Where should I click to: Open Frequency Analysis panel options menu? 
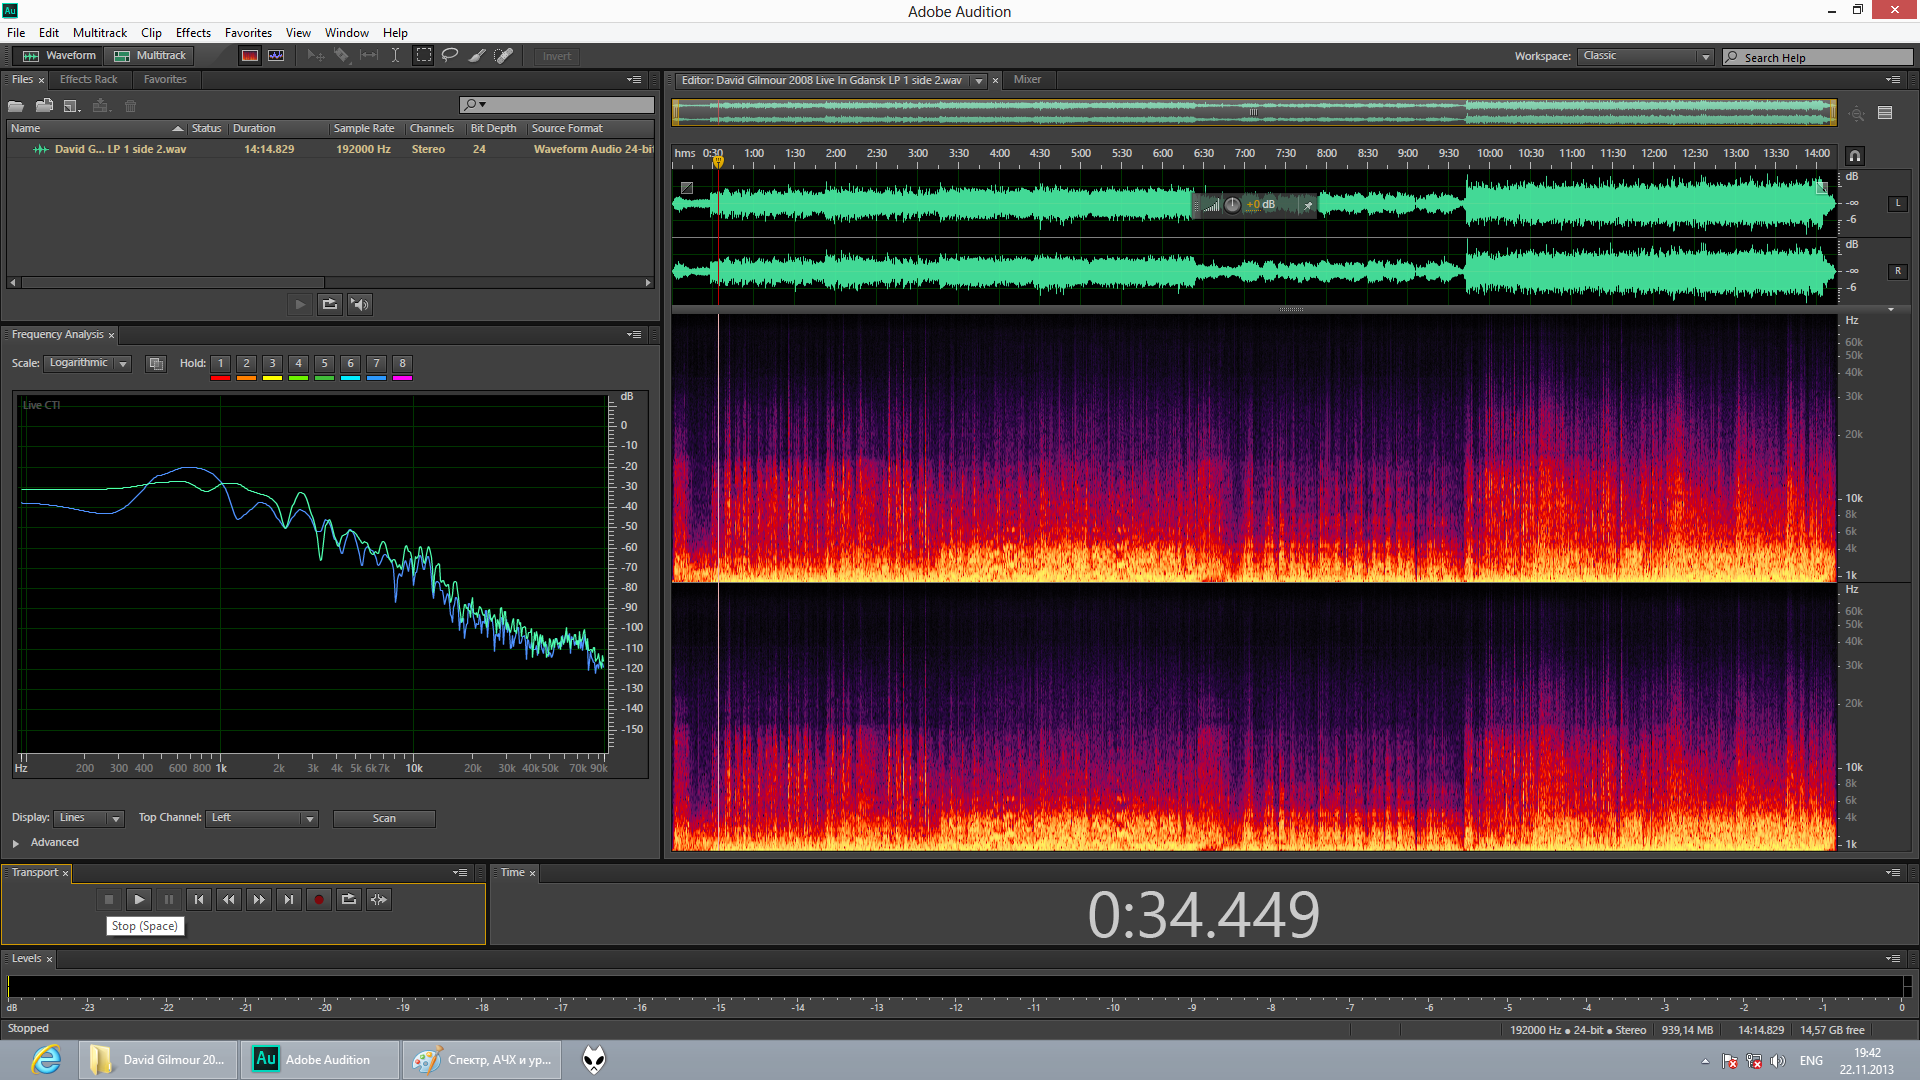[634, 335]
